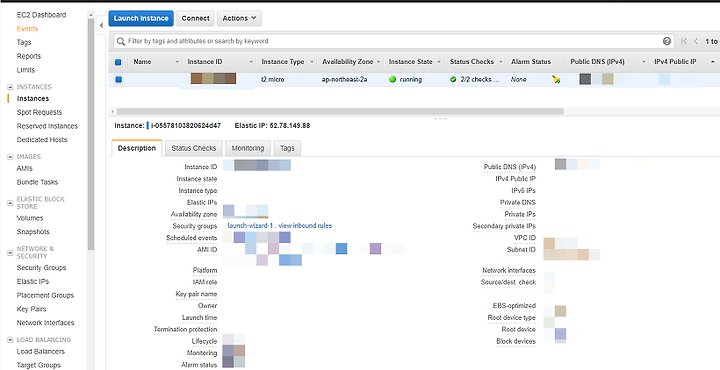Toggle the checkbox for the t2.micro instance row
The image size is (720, 370).
pos(118,79)
